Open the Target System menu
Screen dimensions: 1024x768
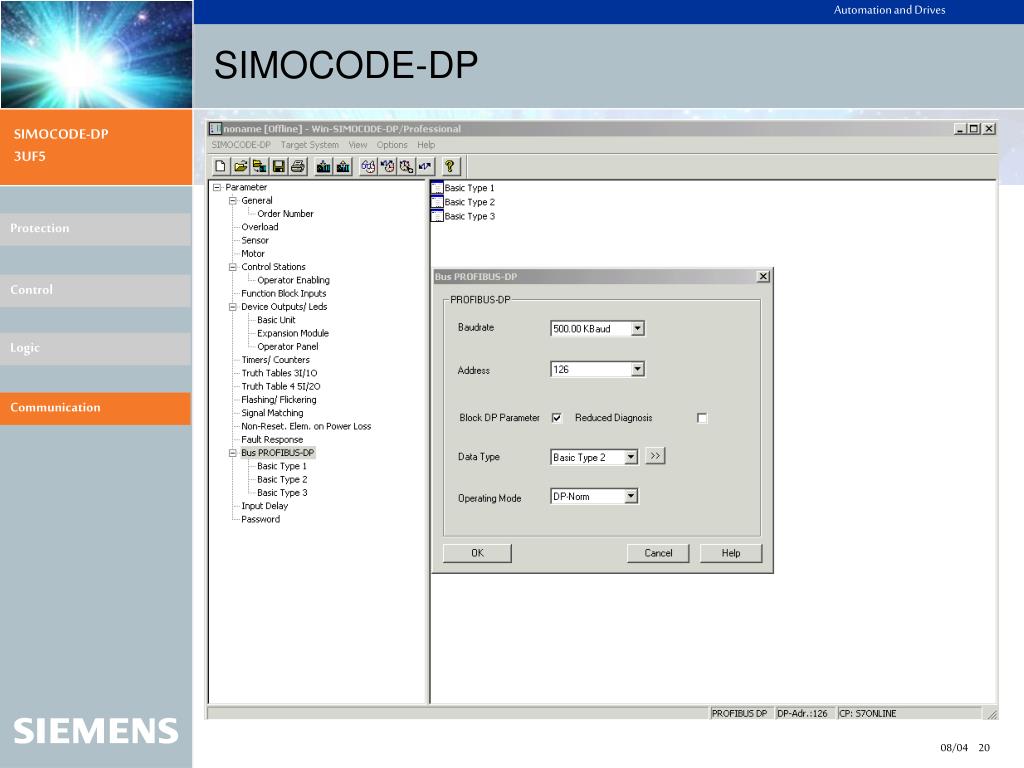(310, 145)
